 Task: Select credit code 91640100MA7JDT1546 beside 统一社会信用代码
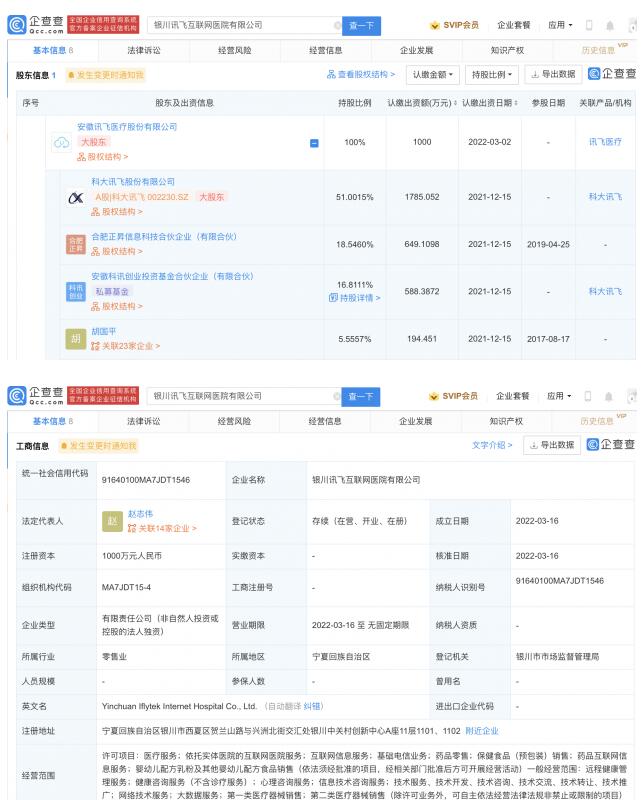(146, 480)
